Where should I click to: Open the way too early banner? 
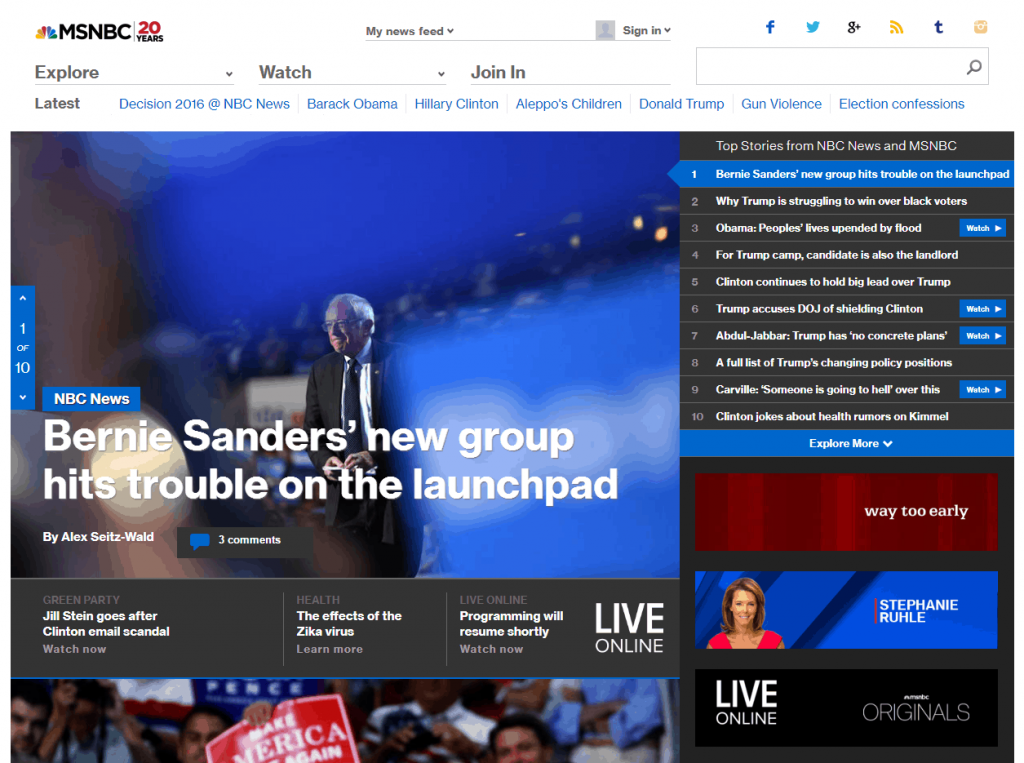[846, 512]
